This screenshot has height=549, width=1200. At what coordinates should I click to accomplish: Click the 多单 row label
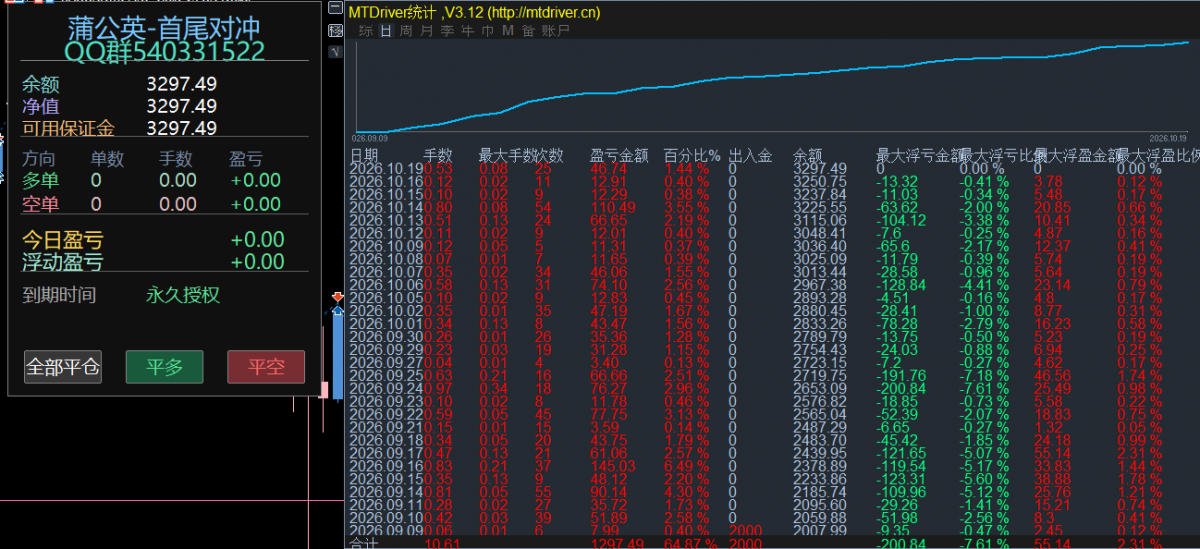pos(40,180)
